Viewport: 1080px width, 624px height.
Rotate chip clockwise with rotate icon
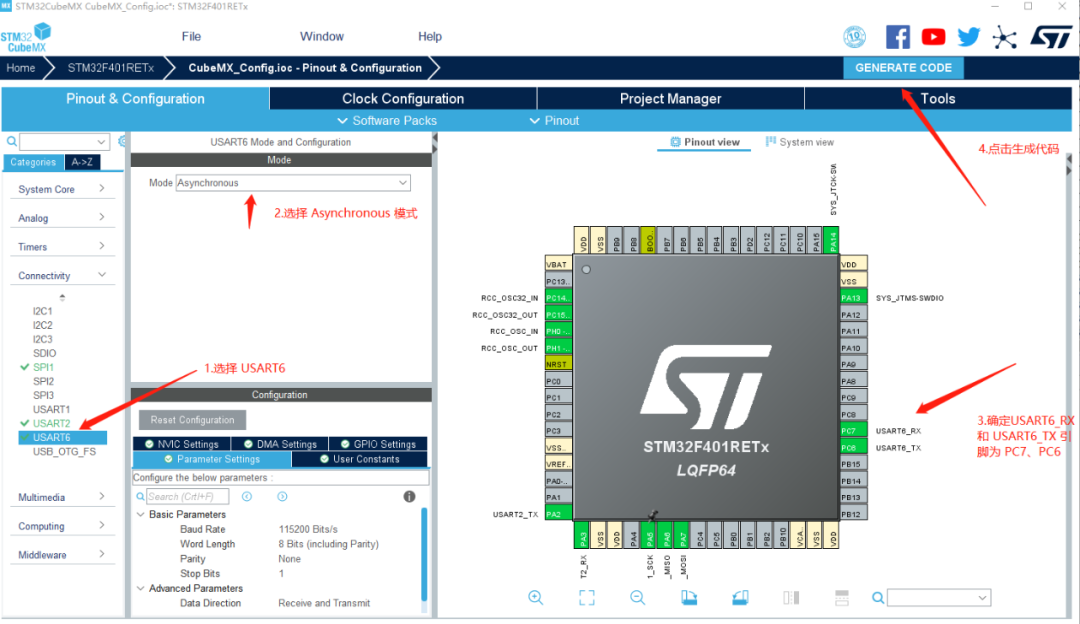click(x=689, y=598)
